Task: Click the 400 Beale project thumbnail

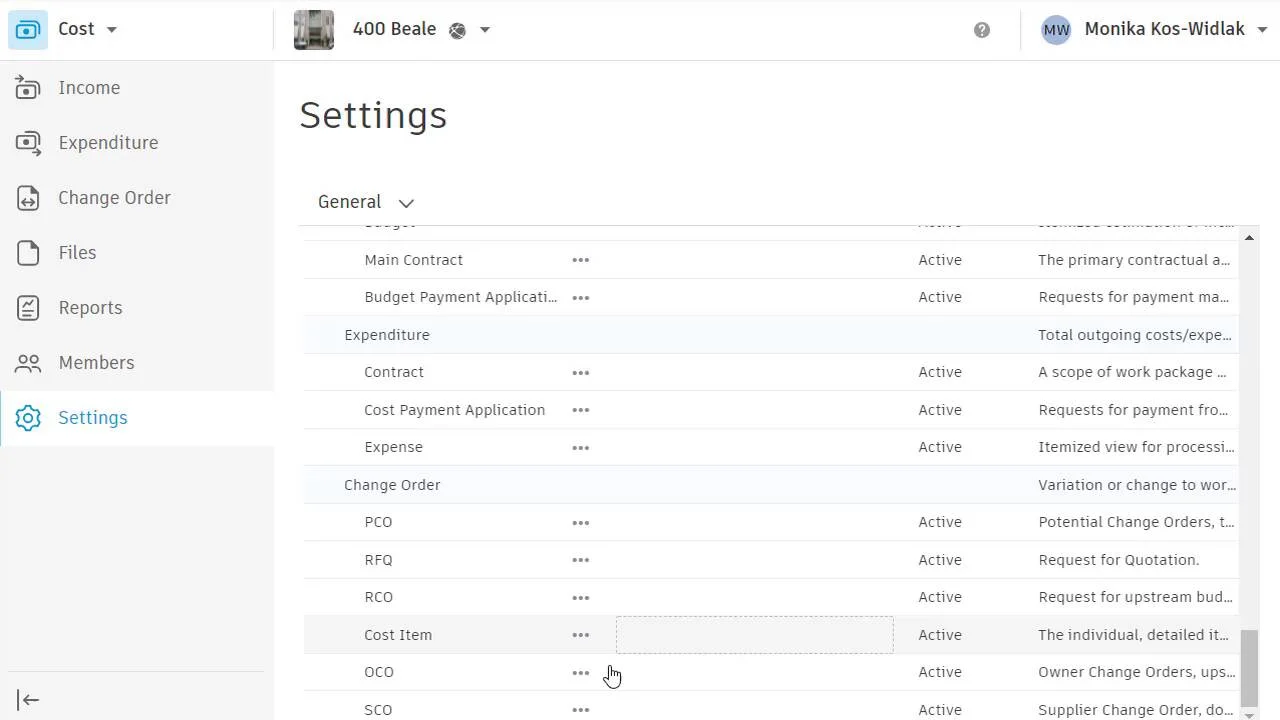Action: pyautogui.click(x=314, y=30)
